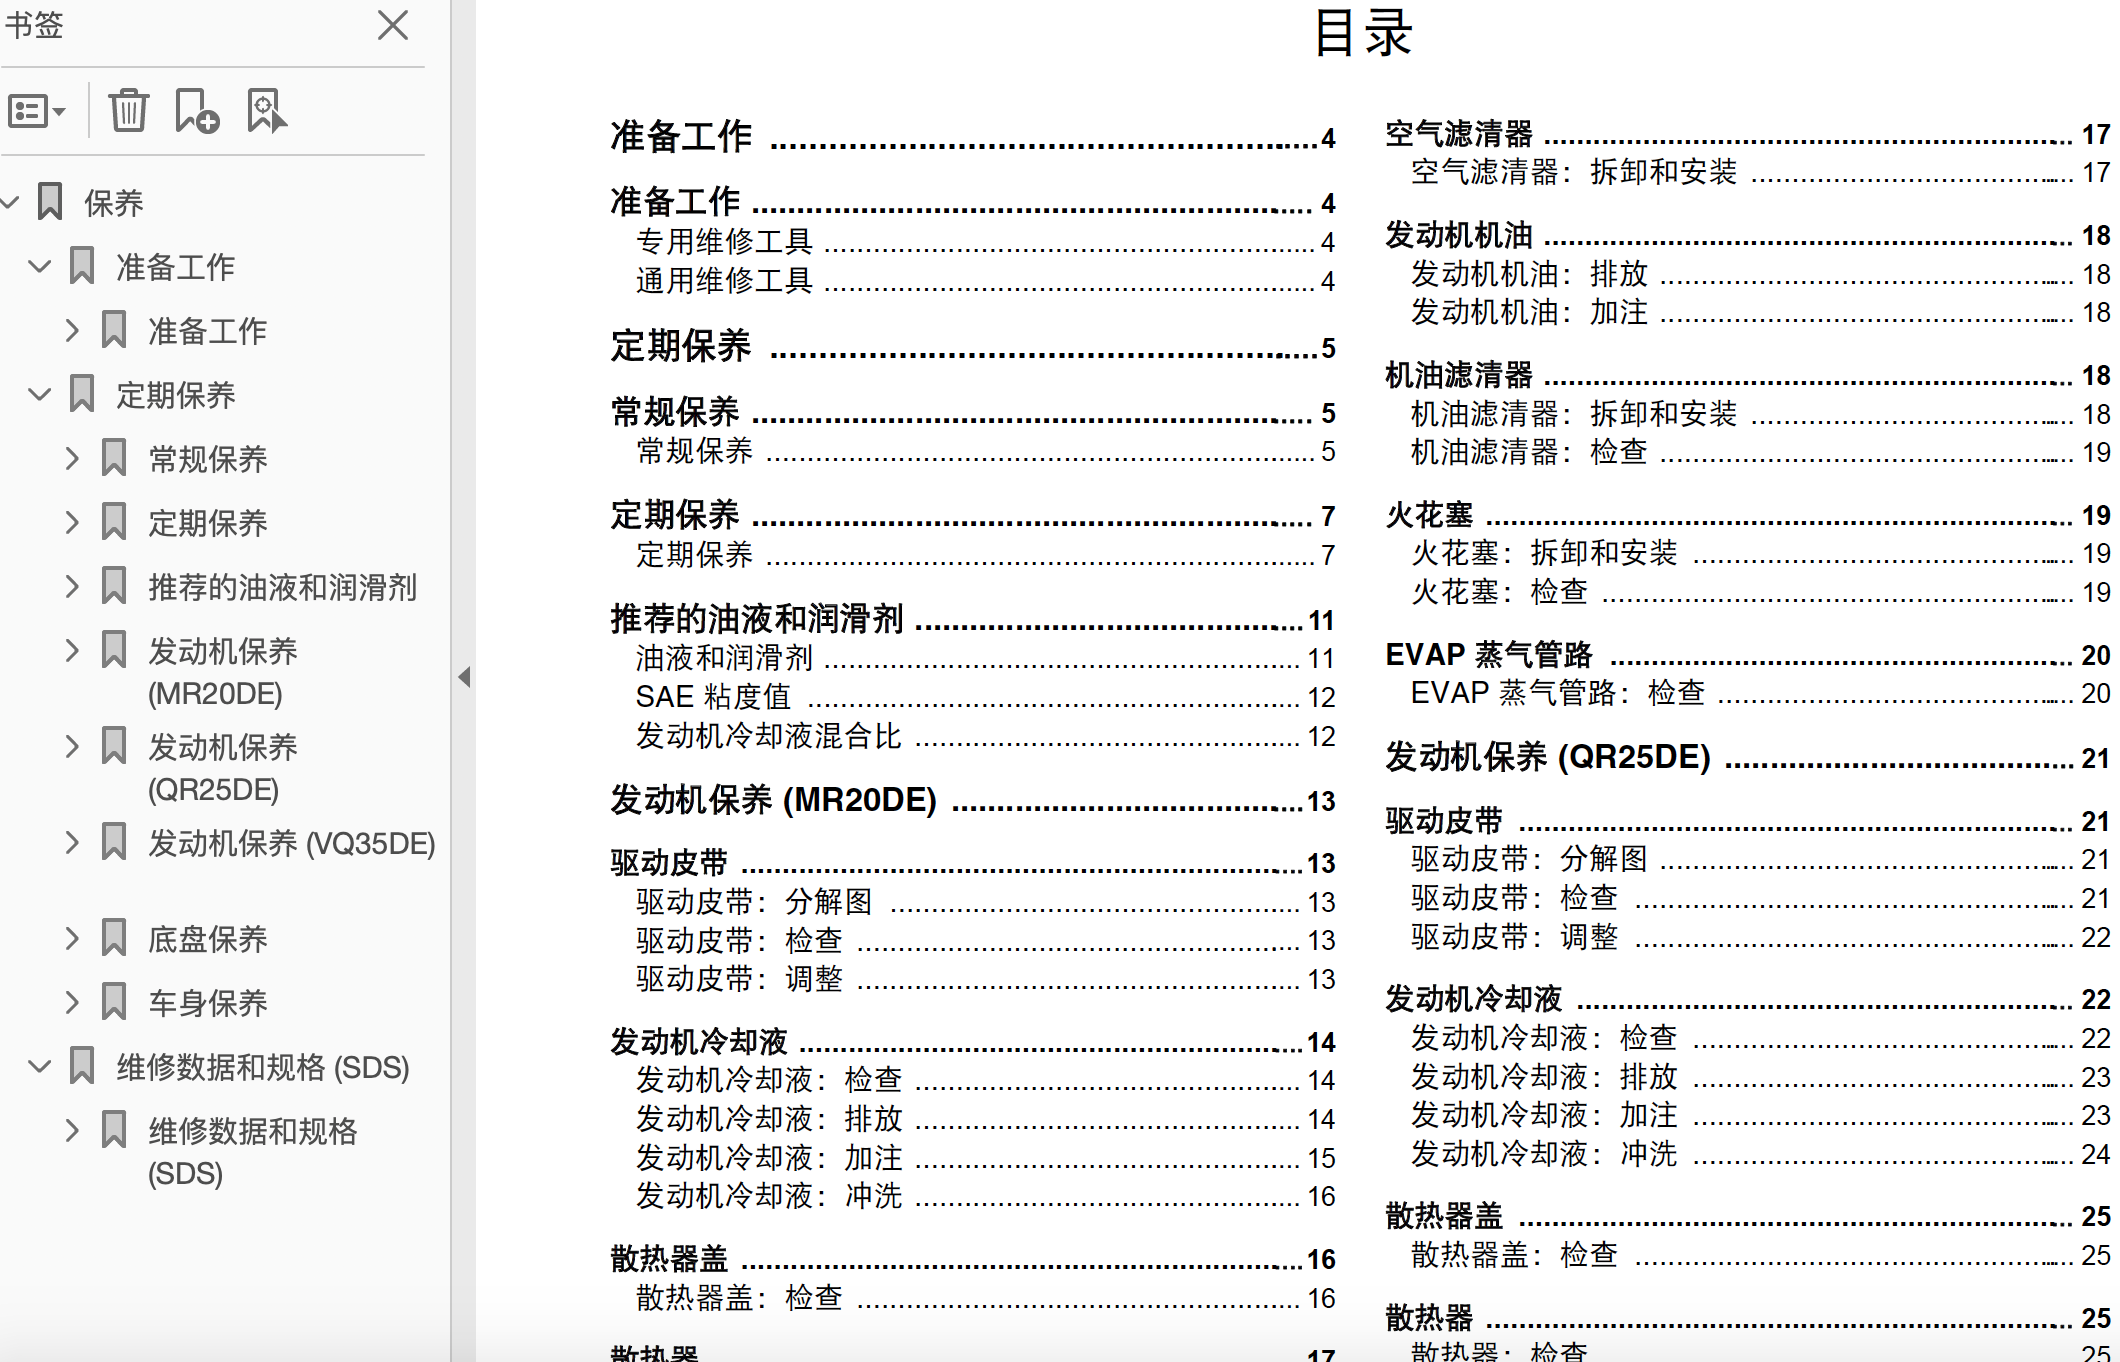This screenshot has width=2120, height=1362.
Task: Collapse the 保养 root bookmark
Action: pyautogui.click(x=10, y=203)
